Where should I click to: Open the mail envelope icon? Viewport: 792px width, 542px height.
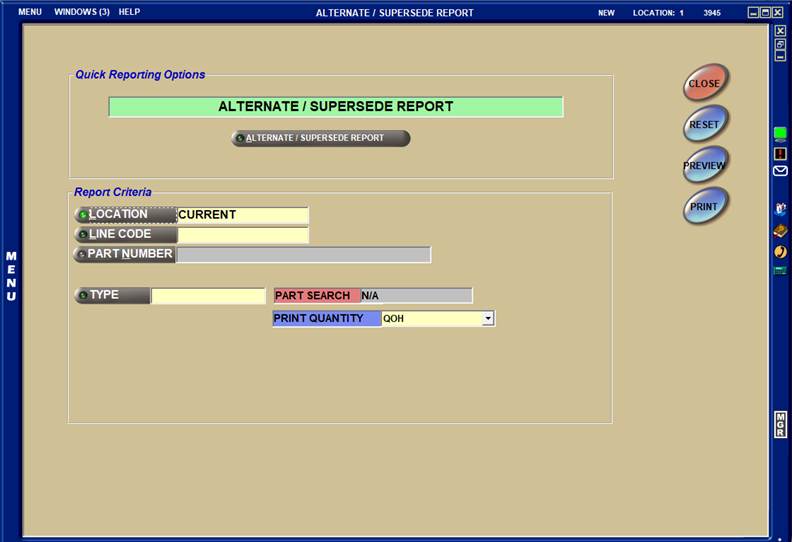click(781, 171)
